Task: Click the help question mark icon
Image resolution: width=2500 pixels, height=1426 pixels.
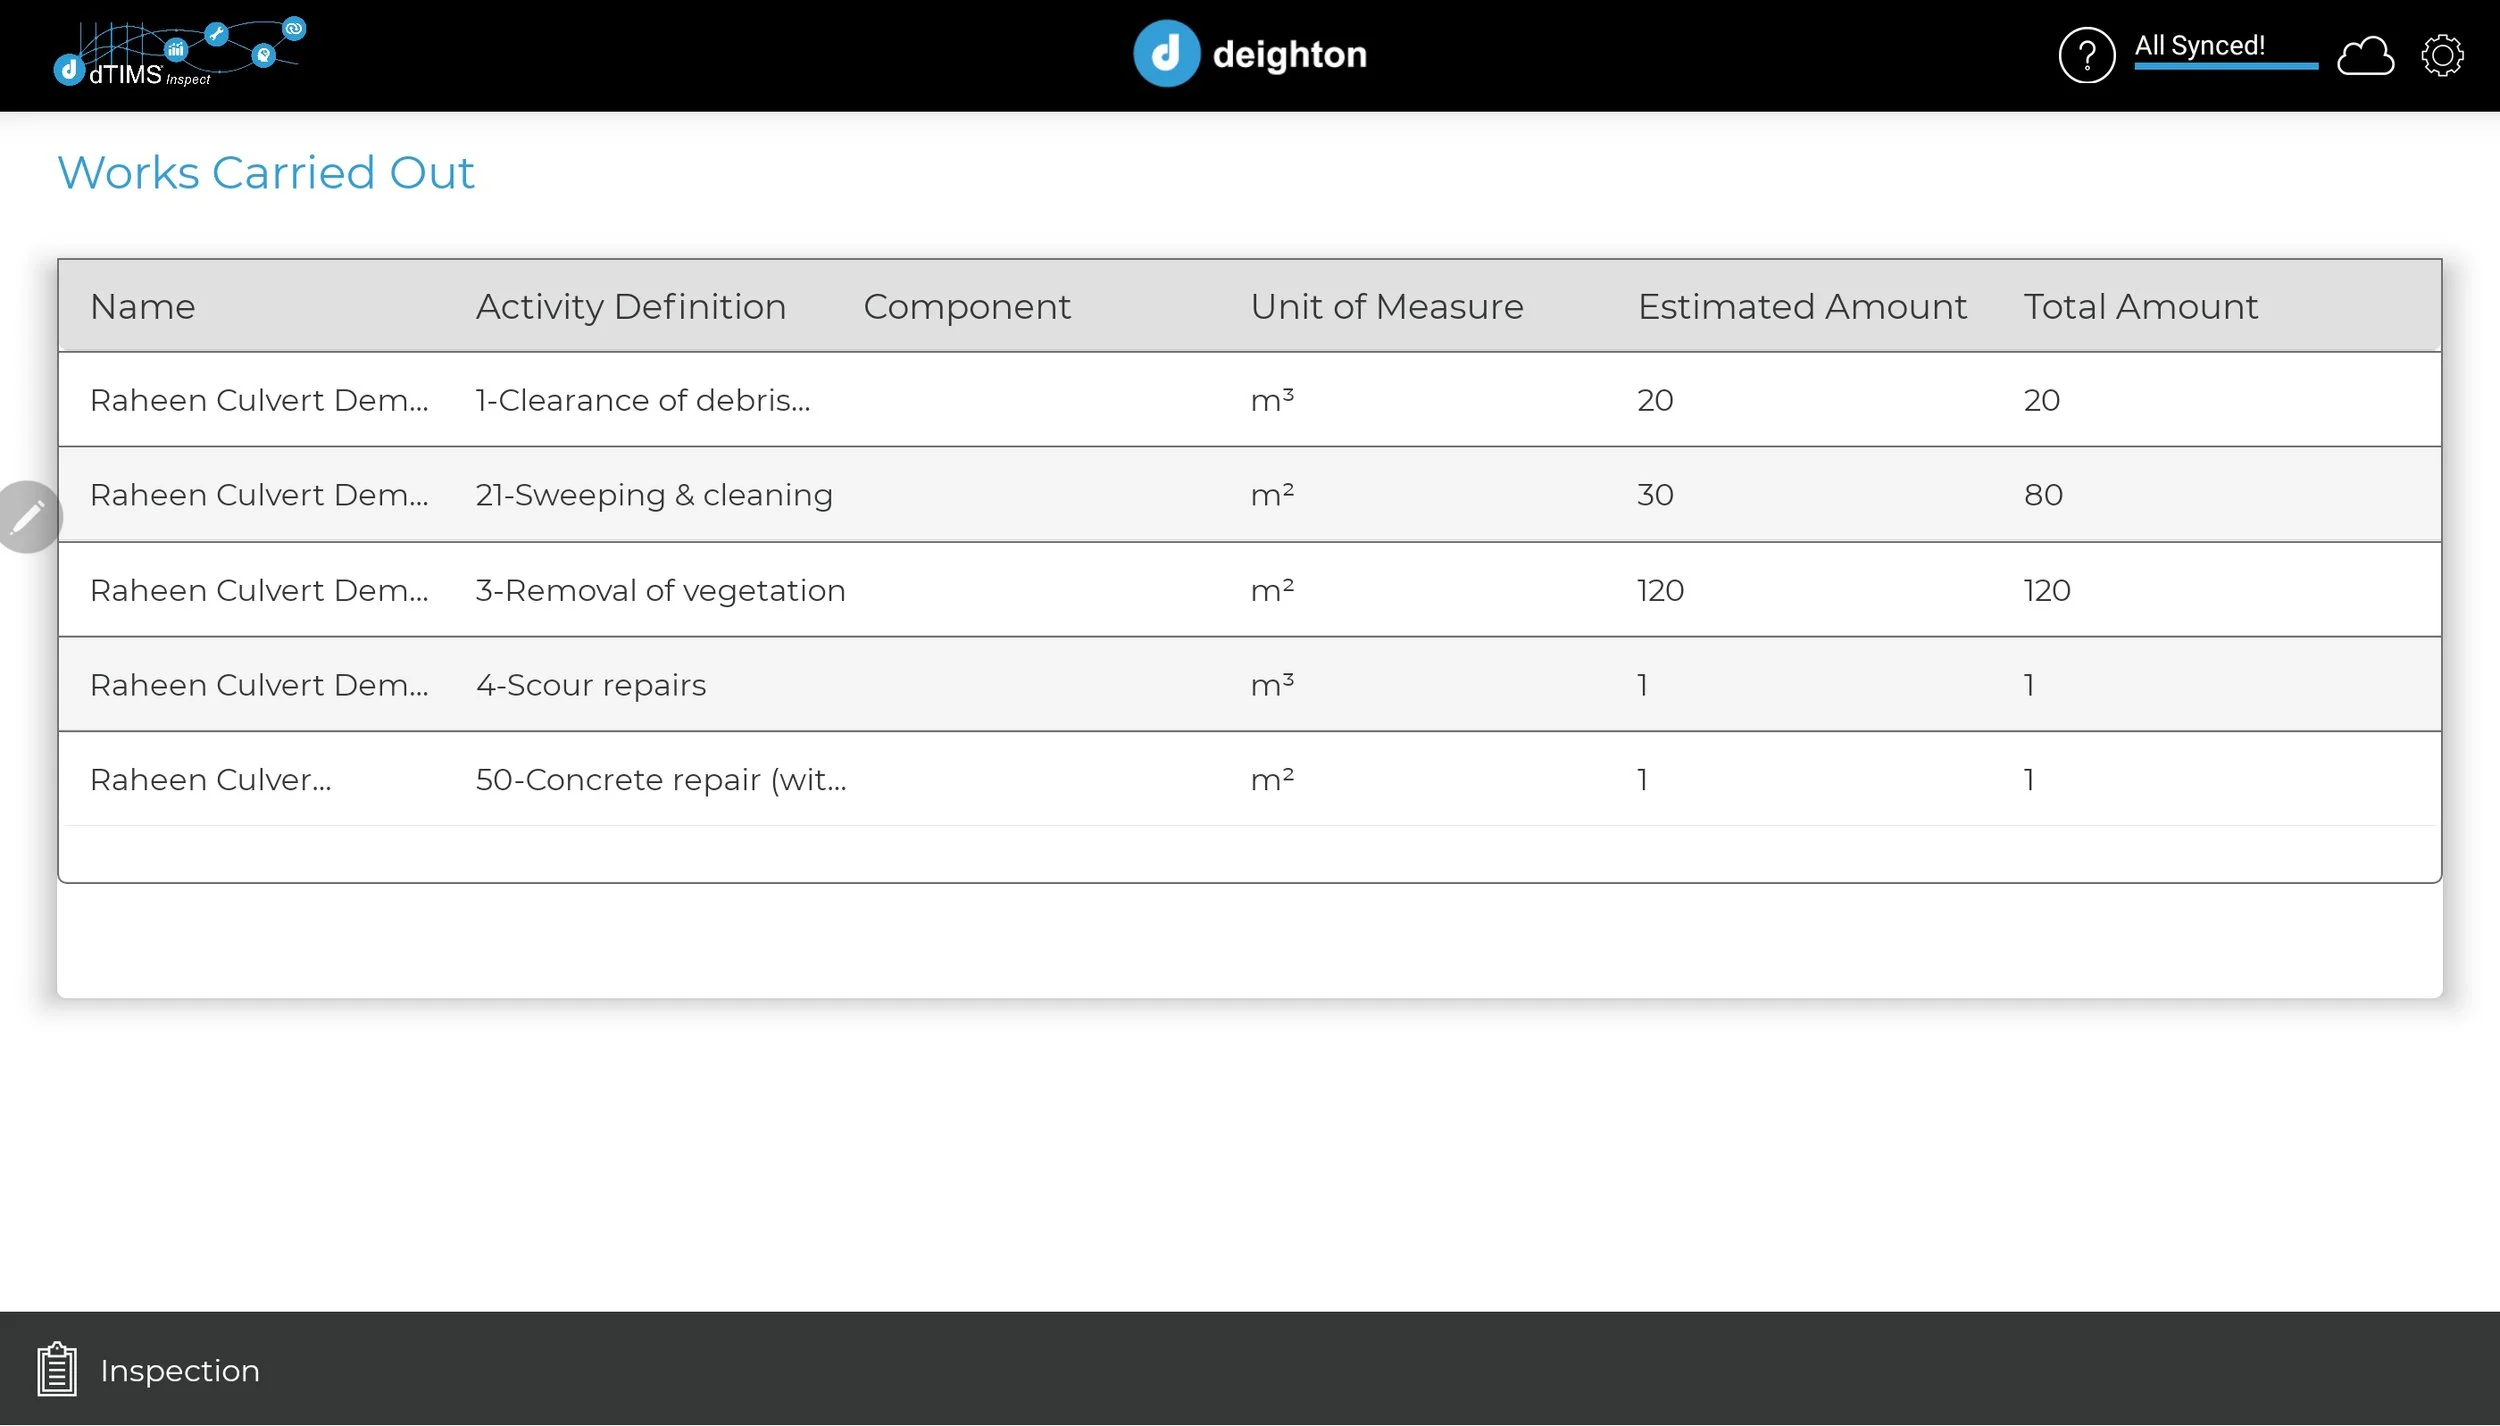Action: (x=2086, y=55)
